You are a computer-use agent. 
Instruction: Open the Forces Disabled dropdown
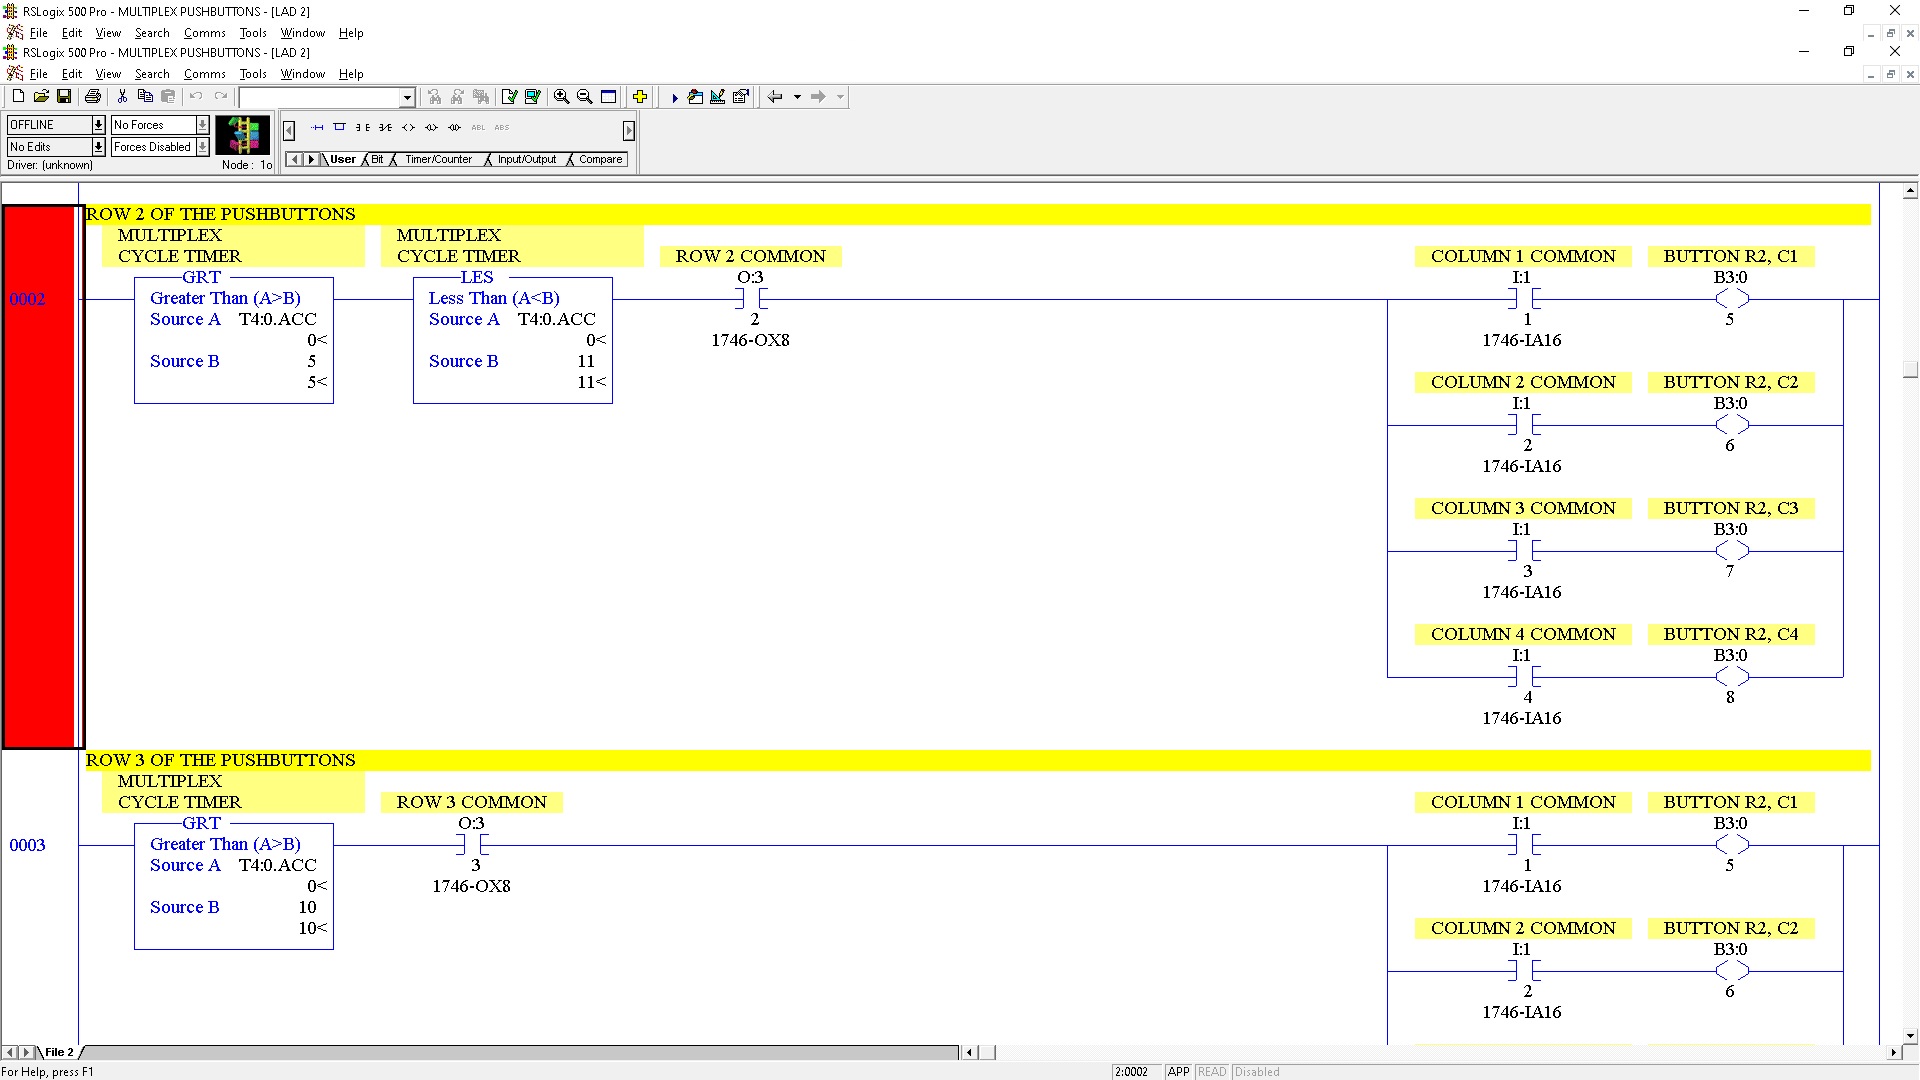coord(202,147)
